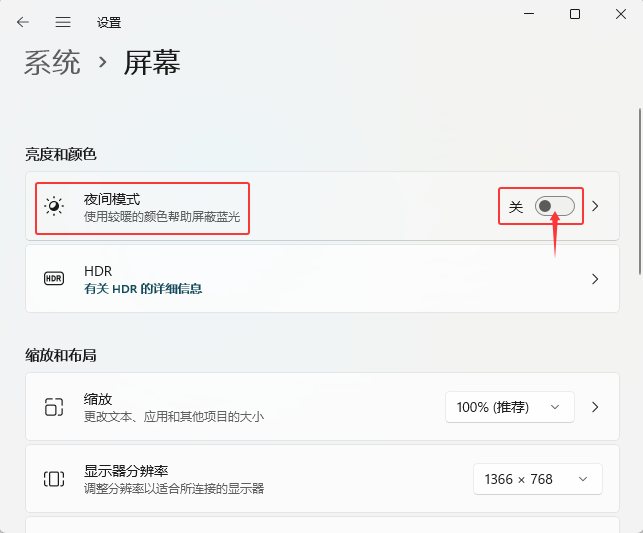Click the night mode sun icon
Image resolution: width=643 pixels, height=533 pixels.
[54, 206]
